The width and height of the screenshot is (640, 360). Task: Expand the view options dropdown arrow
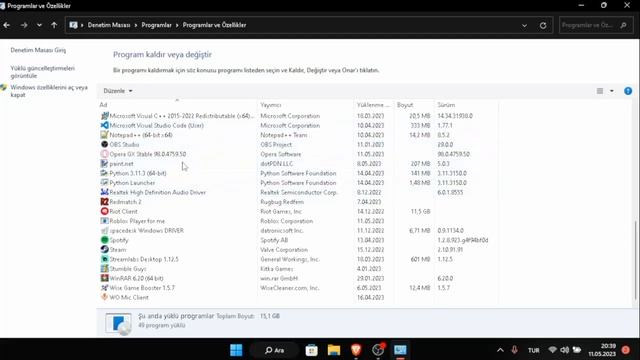click(x=611, y=91)
